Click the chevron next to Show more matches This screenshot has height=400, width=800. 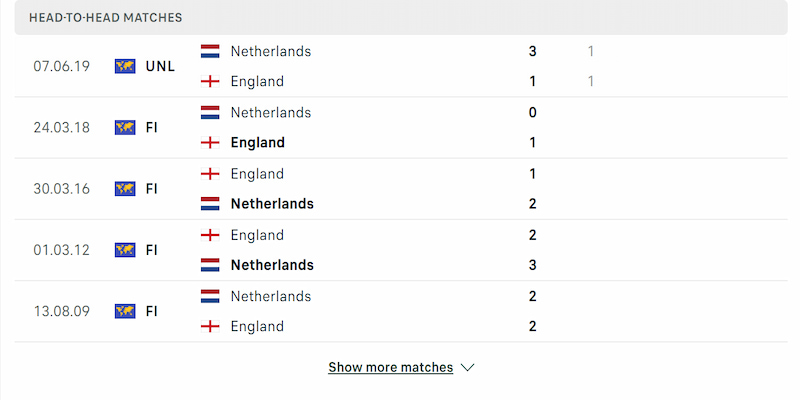tap(467, 367)
